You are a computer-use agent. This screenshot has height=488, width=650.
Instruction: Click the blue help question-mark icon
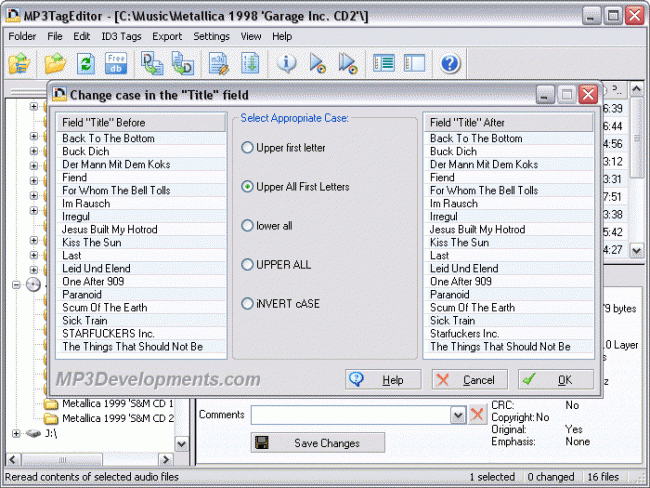click(450, 63)
